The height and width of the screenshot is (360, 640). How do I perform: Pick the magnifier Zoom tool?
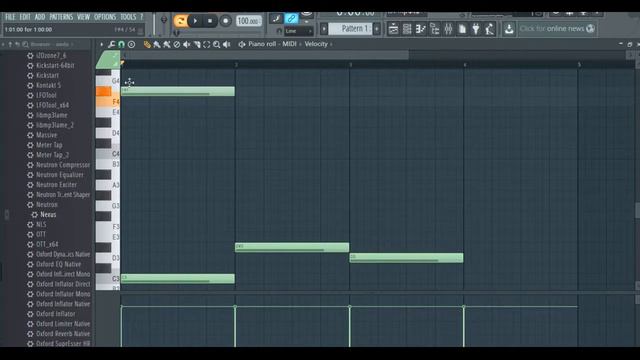click(x=216, y=44)
